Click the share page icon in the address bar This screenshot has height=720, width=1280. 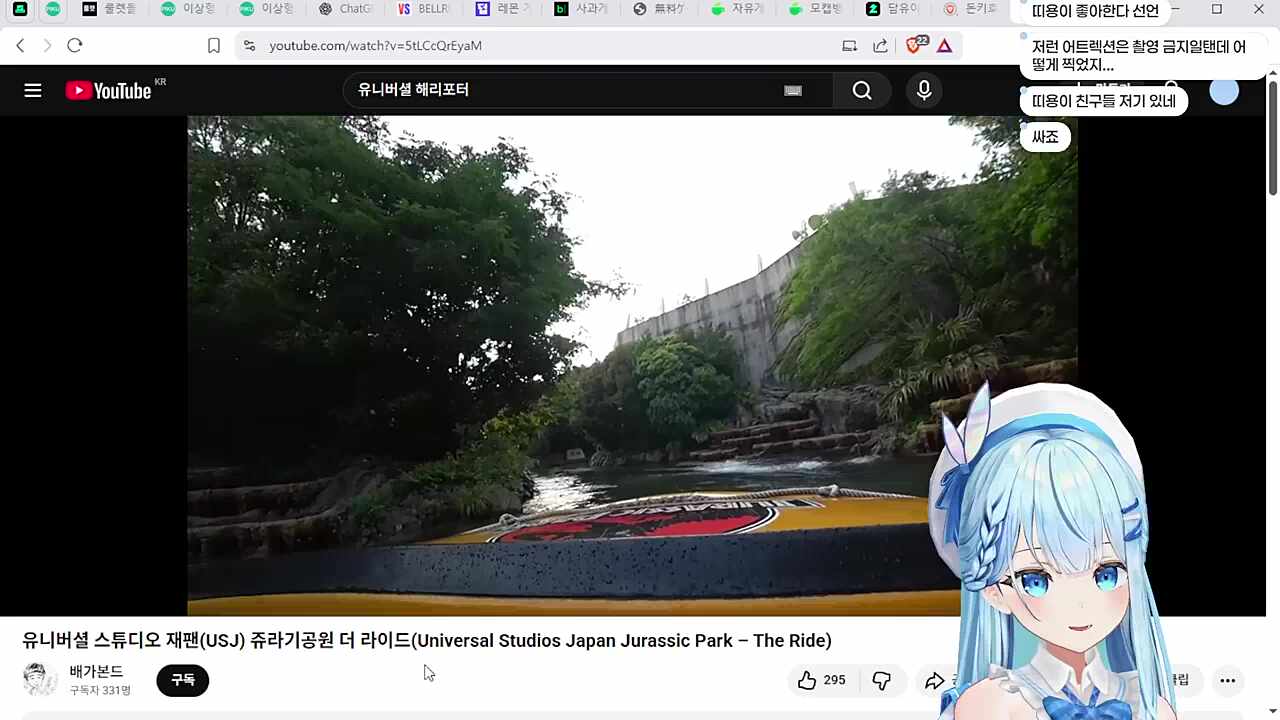881,45
